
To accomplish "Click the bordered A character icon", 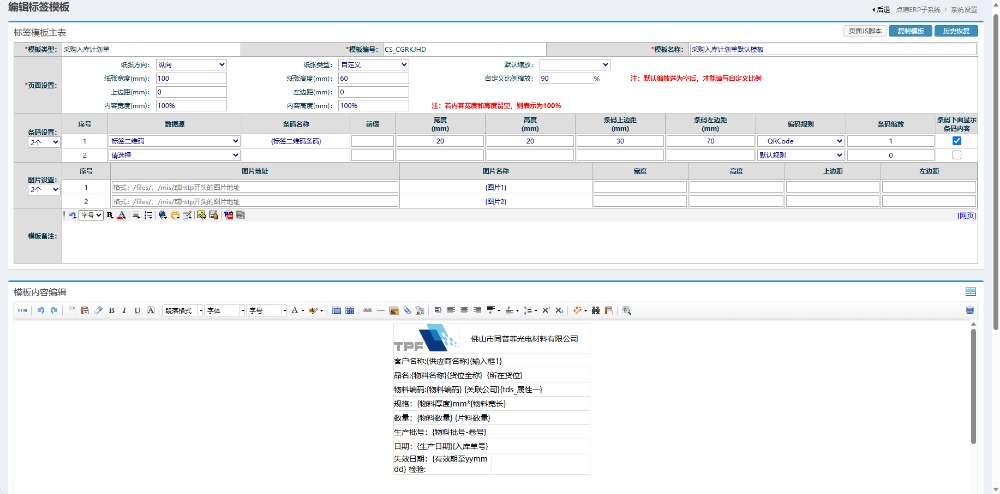I will pyautogui.click(x=151, y=310).
